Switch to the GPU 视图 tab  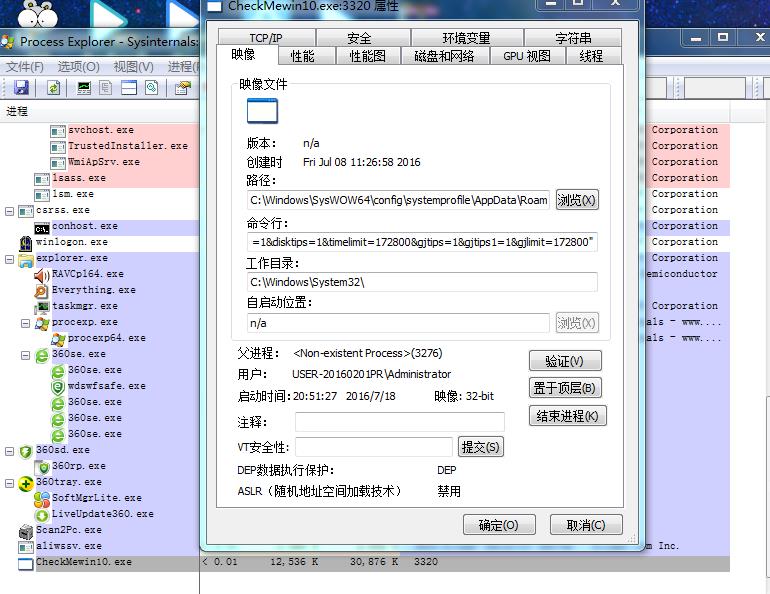pyautogui.click(x=527, y=56)
